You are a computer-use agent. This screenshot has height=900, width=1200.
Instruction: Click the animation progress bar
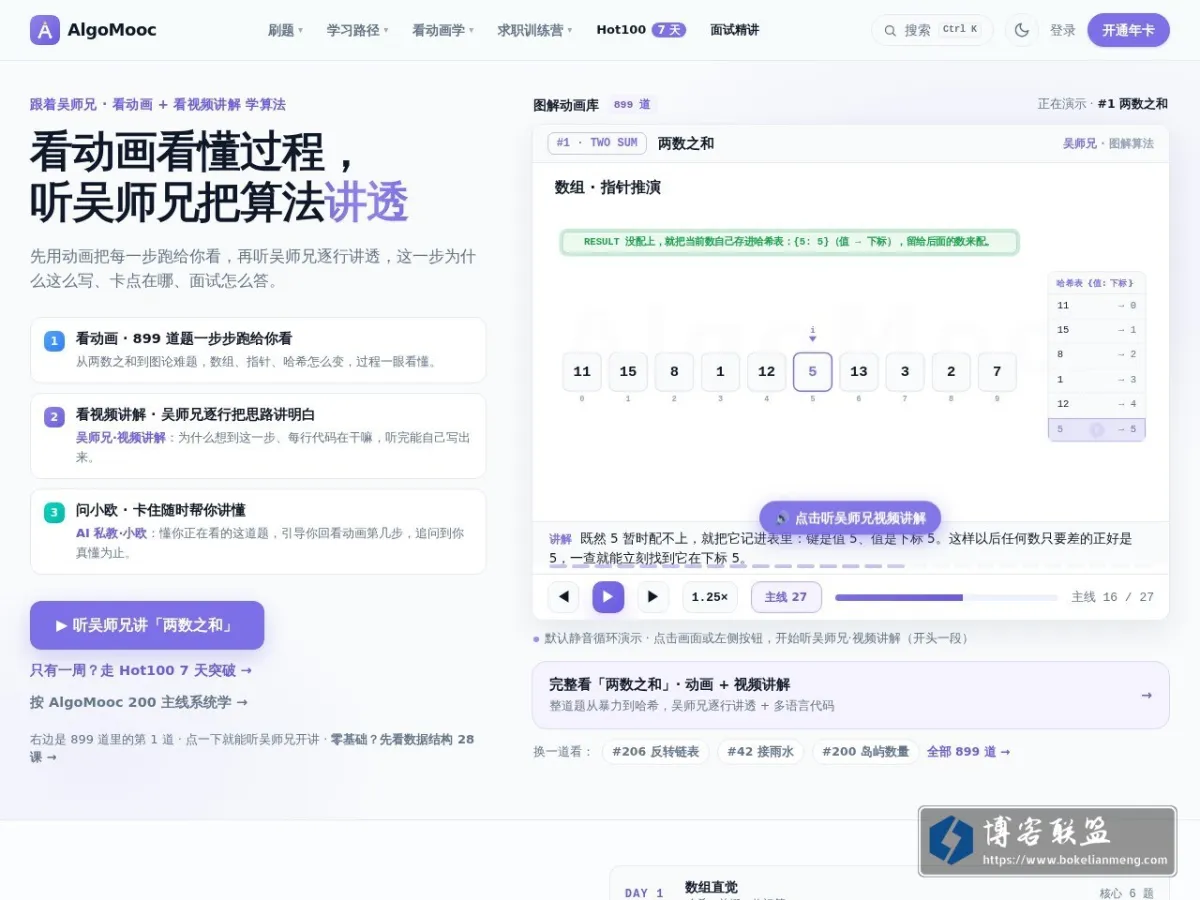click(946, 597)
